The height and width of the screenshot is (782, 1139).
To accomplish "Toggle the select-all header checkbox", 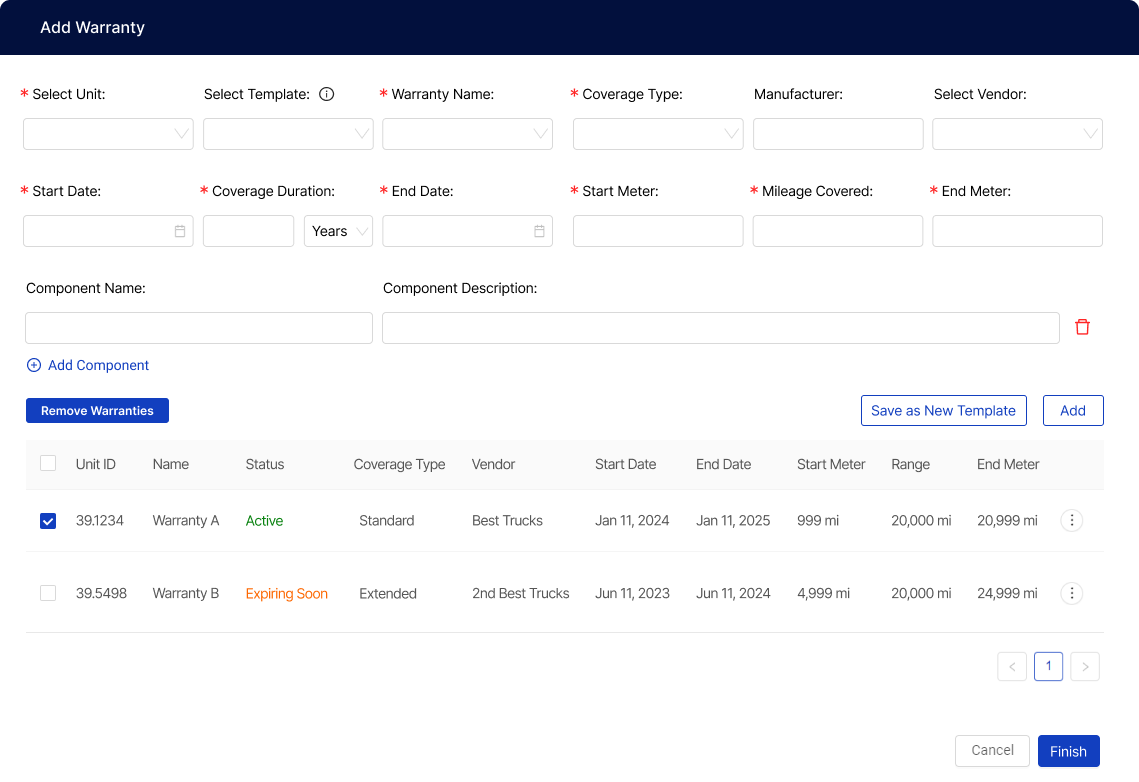I will pyautogui.click(x=48, y=463).
